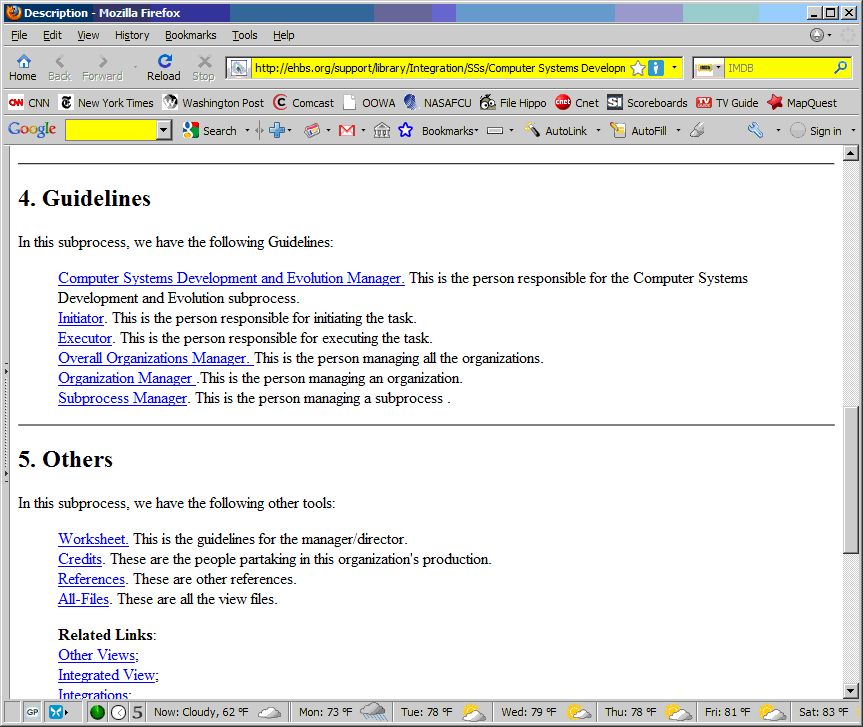Click the green circle status bar icon
This screenshot has height=727, width=863.
coord(97,712)
